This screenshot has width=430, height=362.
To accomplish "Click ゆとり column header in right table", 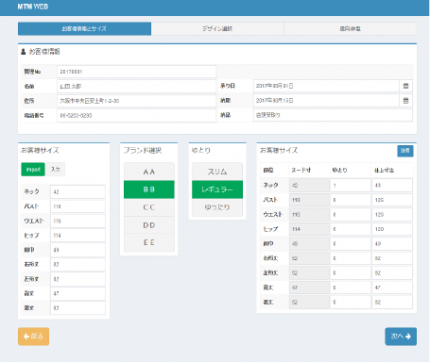I will (340, 170).
